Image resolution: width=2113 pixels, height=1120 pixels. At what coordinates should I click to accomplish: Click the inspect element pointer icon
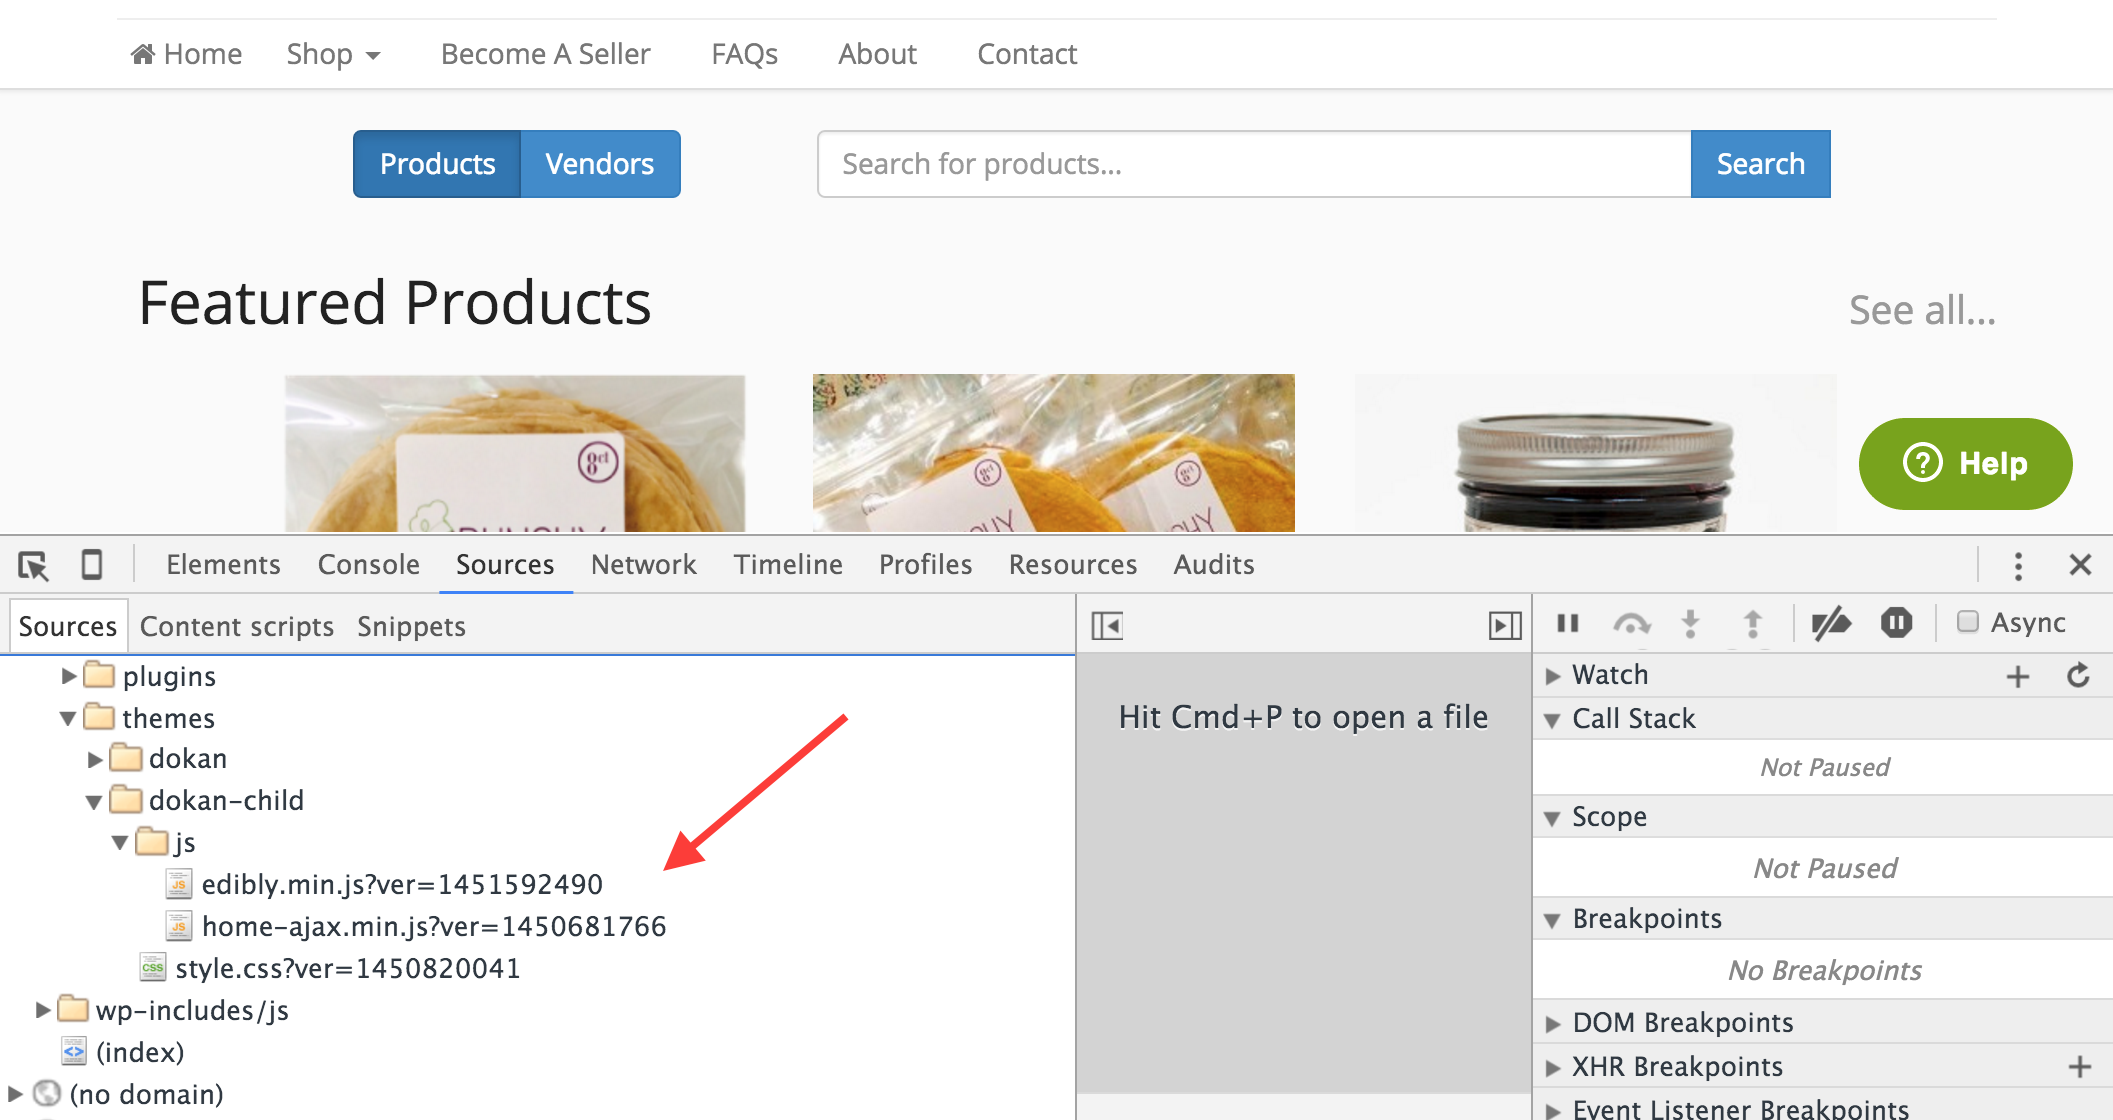tap(33, 565)
